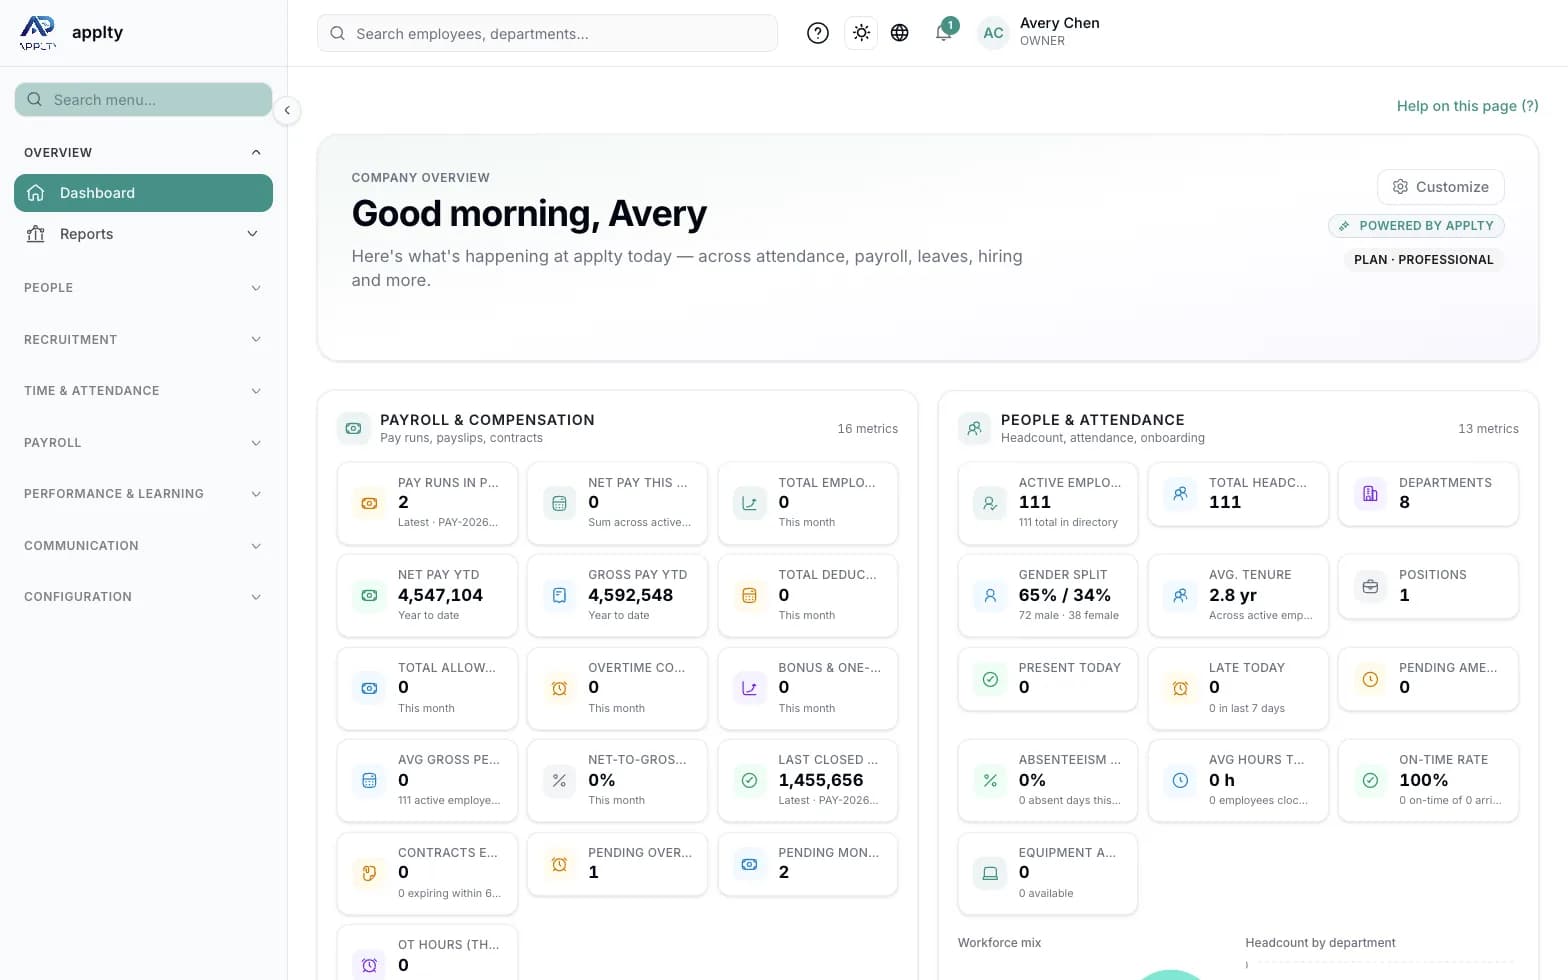
Task: Click the Present Today checkmark icon
Action: 990,679
